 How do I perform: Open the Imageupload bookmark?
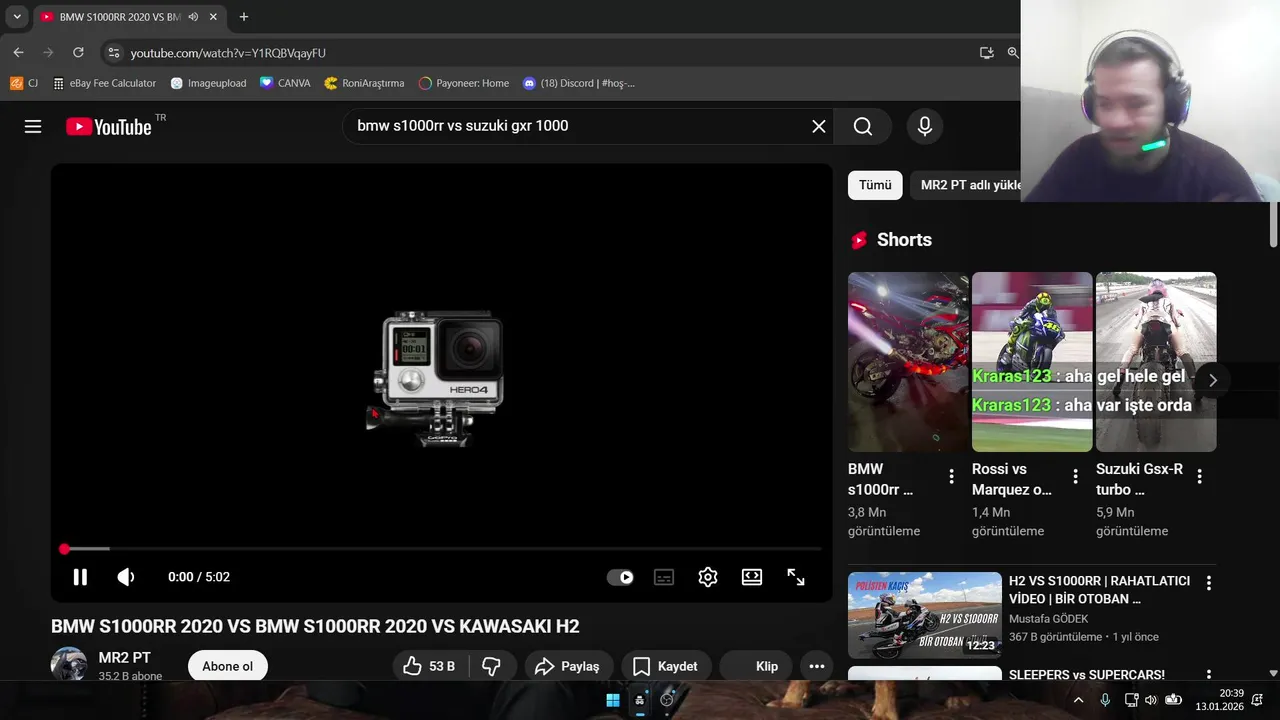coord(208,83)
